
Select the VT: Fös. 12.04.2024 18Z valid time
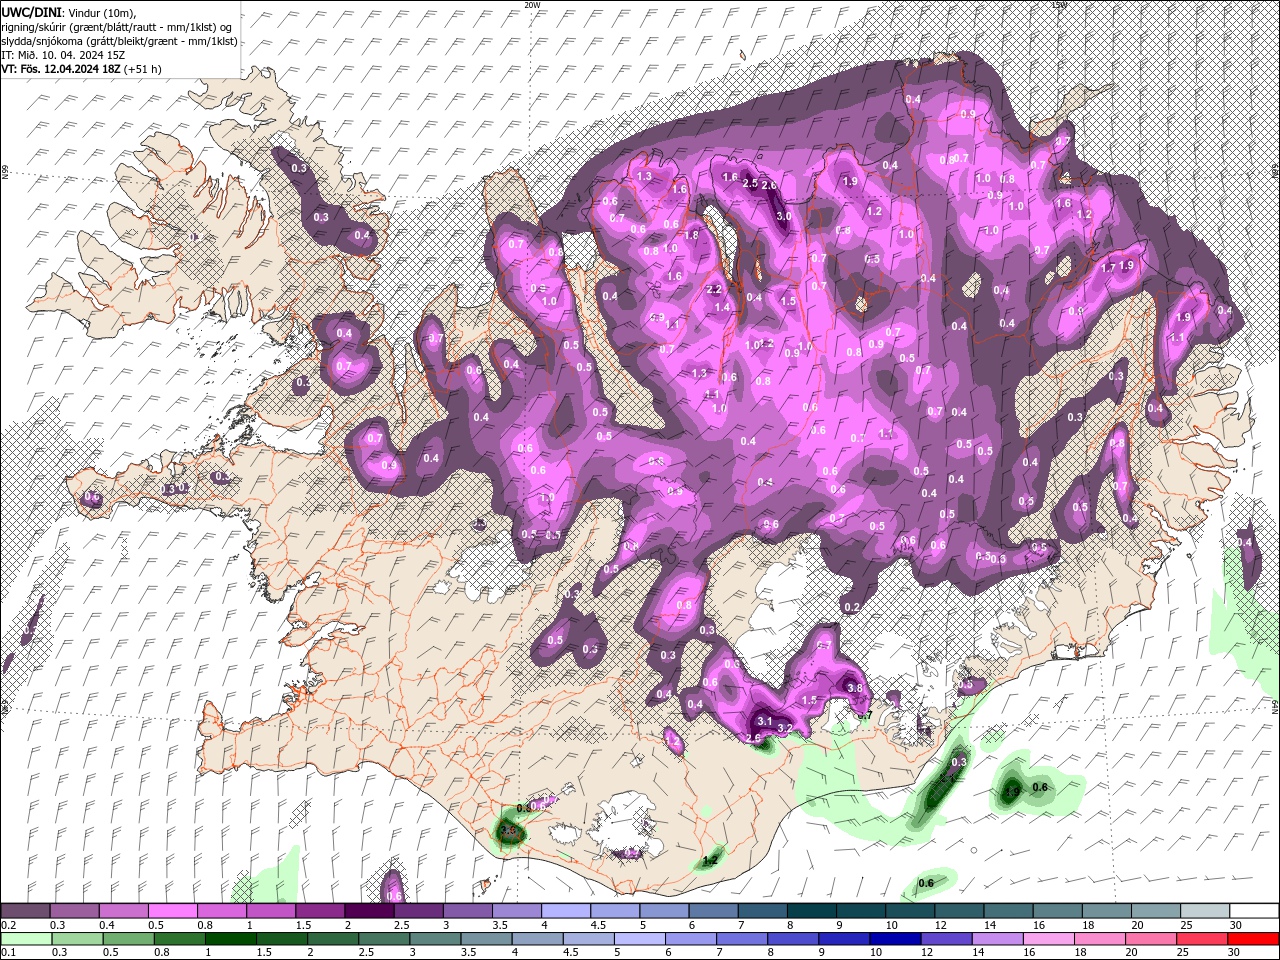(x=61, y=69)
